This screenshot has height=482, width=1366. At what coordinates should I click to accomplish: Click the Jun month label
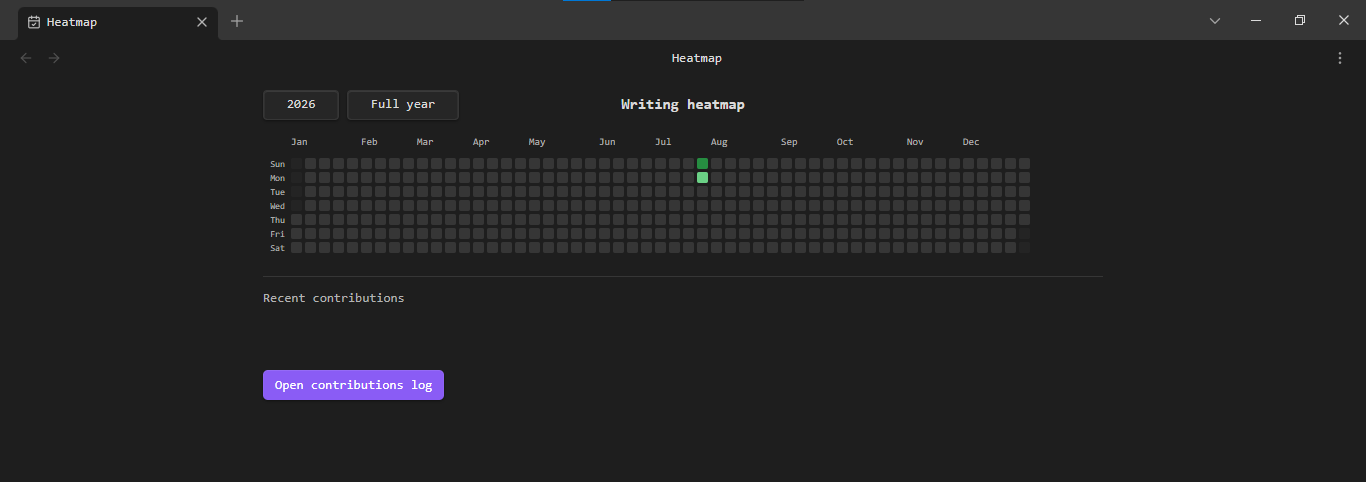[x=607, y=142]
